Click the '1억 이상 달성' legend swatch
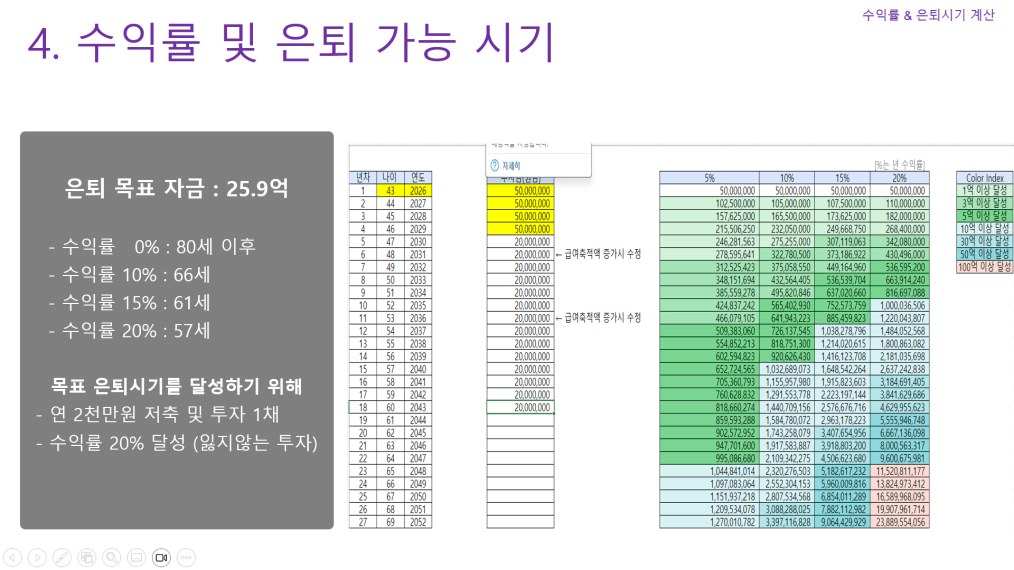 pos(985,190)
